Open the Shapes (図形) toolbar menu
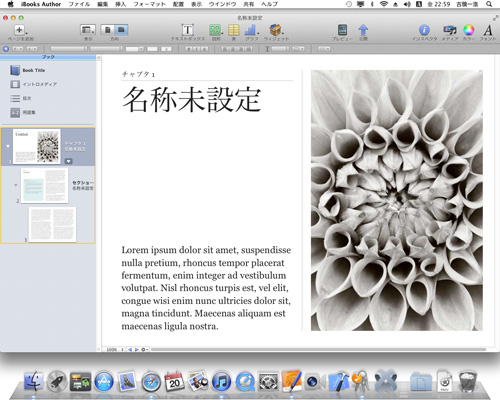The height and width of the screenshot is (400, 500). [x=216, y=30]
